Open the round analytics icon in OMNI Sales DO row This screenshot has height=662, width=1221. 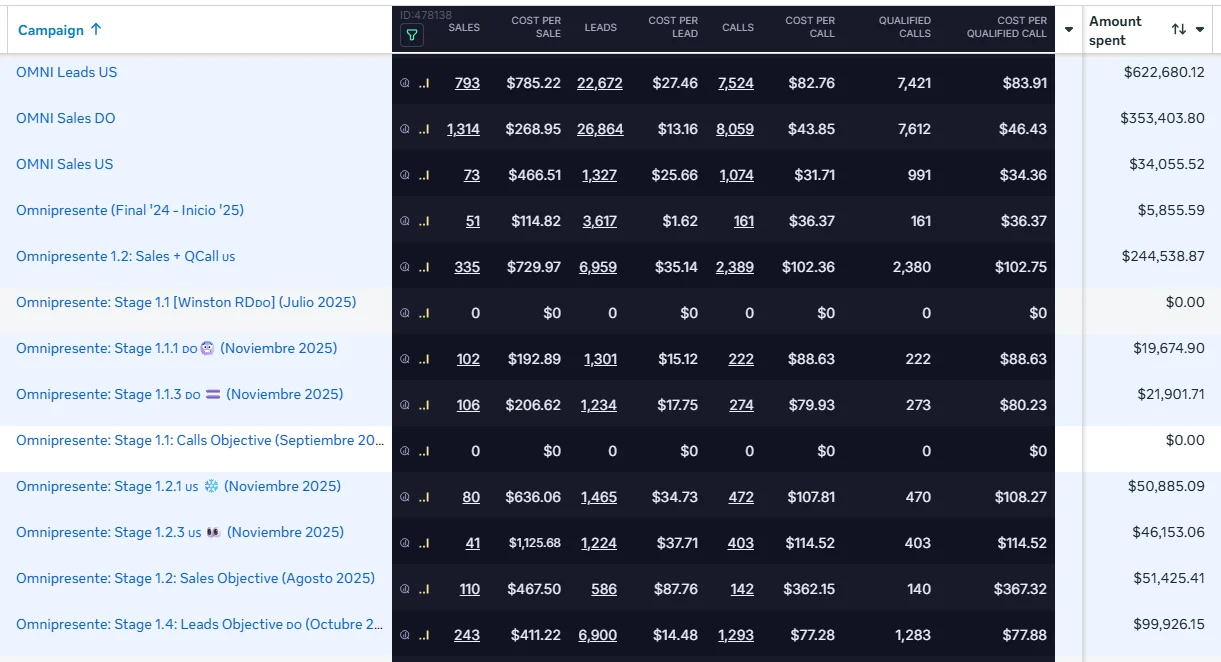coord(405,129)
